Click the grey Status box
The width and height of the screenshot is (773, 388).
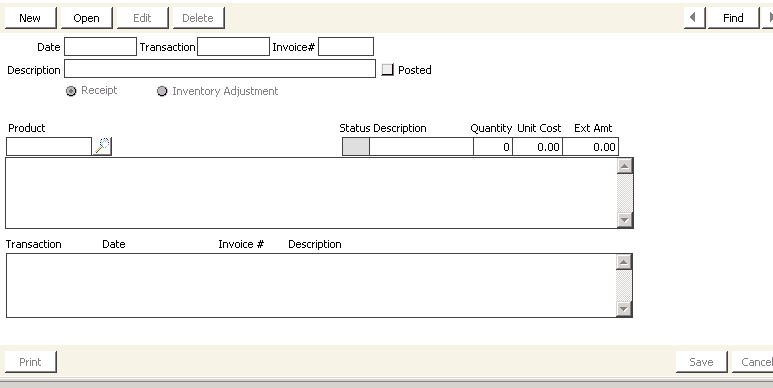[x=356, y=147]
